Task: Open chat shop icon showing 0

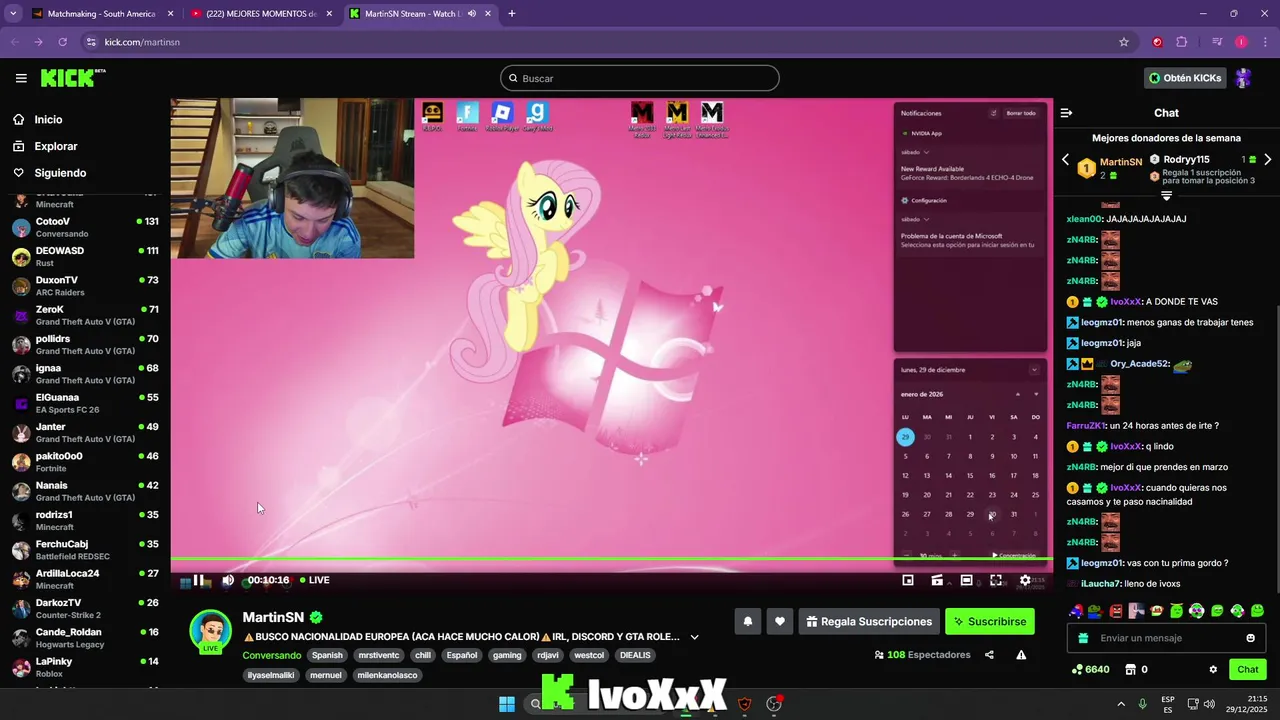Action: pos(1136,669)
